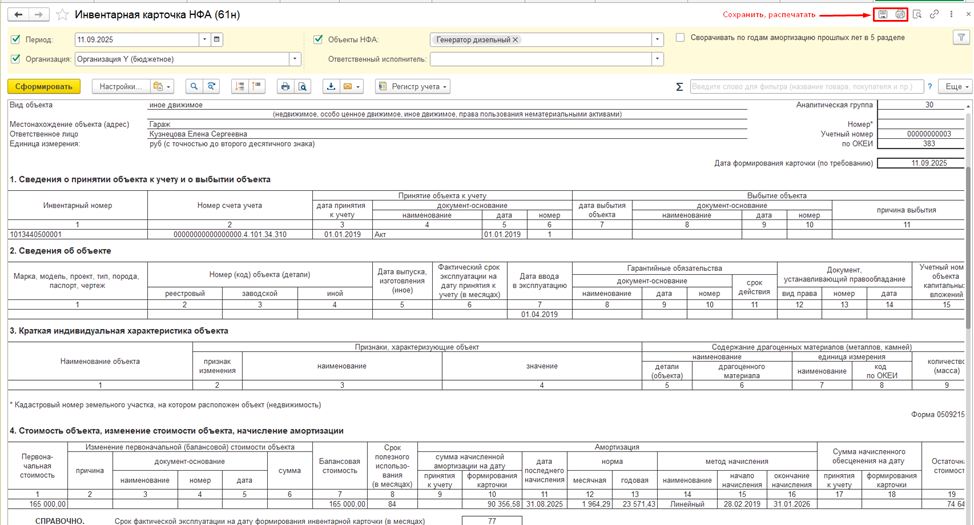Click the Ответственный исполнитель field
The width and height of the screenshot is (974, 525).
540,60
